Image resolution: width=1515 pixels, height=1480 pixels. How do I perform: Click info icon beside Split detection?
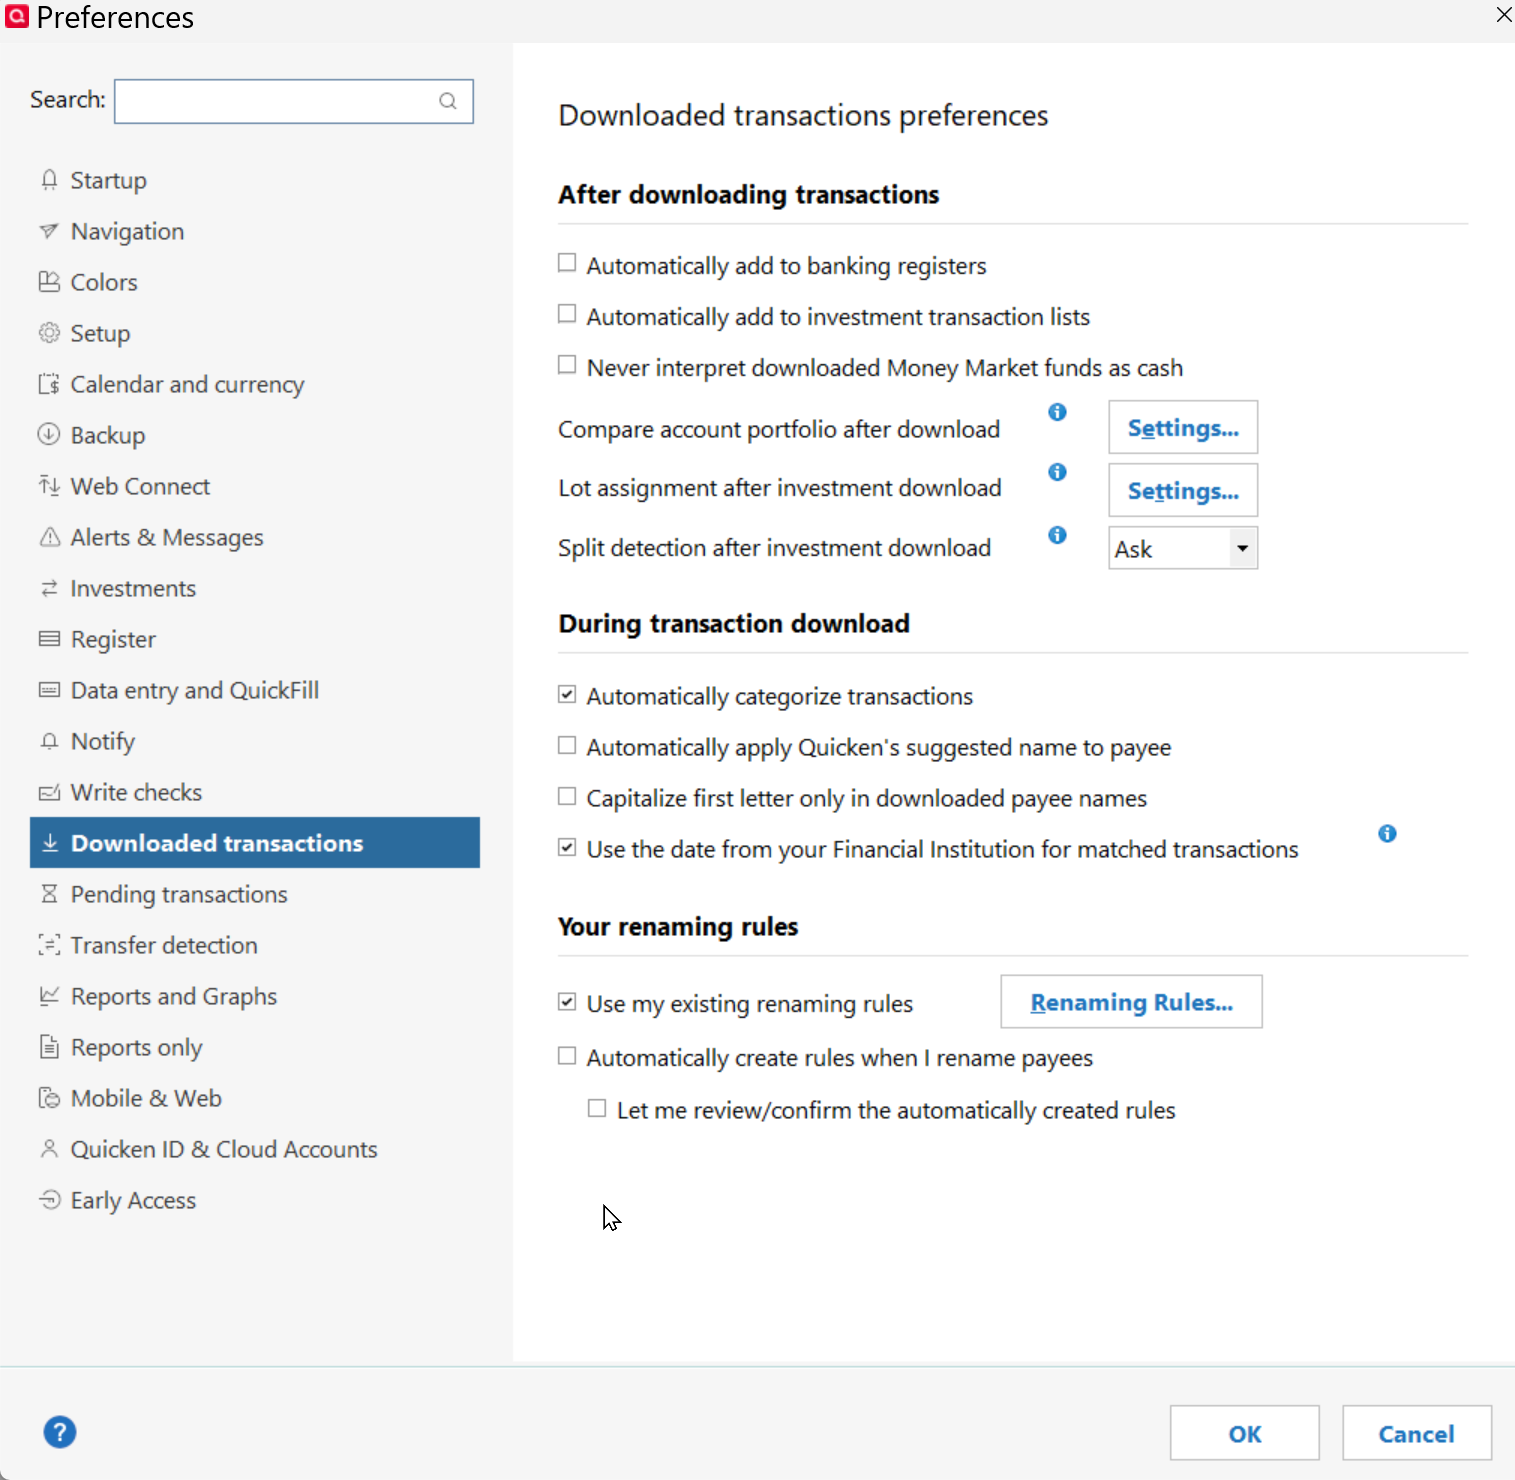click(x=1057, y=535)
